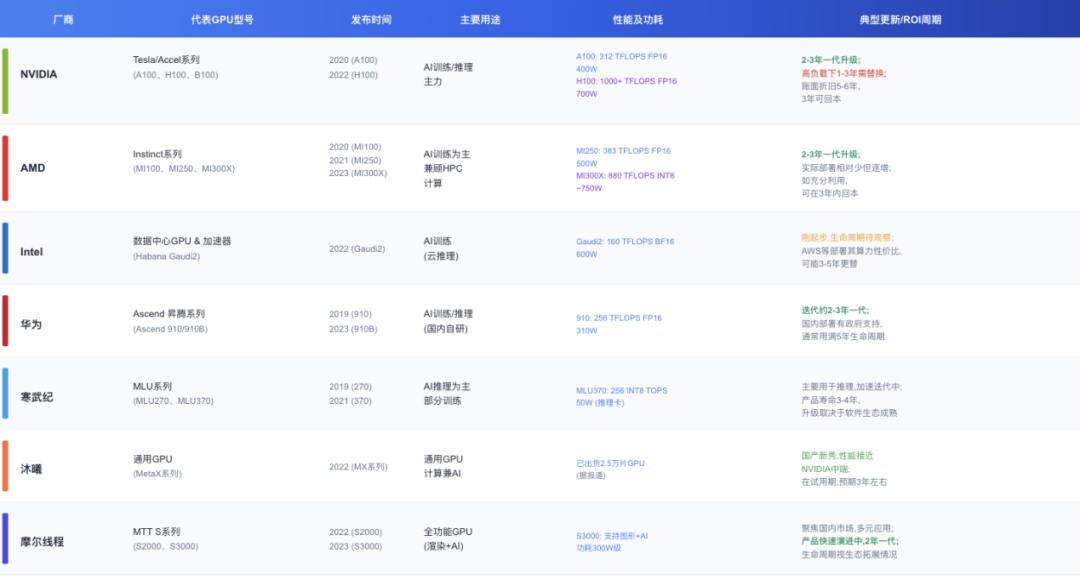This screenshot has height=586, width=1080.
Task: Click the 华为 vendor name
Action: tap(31, 324)
